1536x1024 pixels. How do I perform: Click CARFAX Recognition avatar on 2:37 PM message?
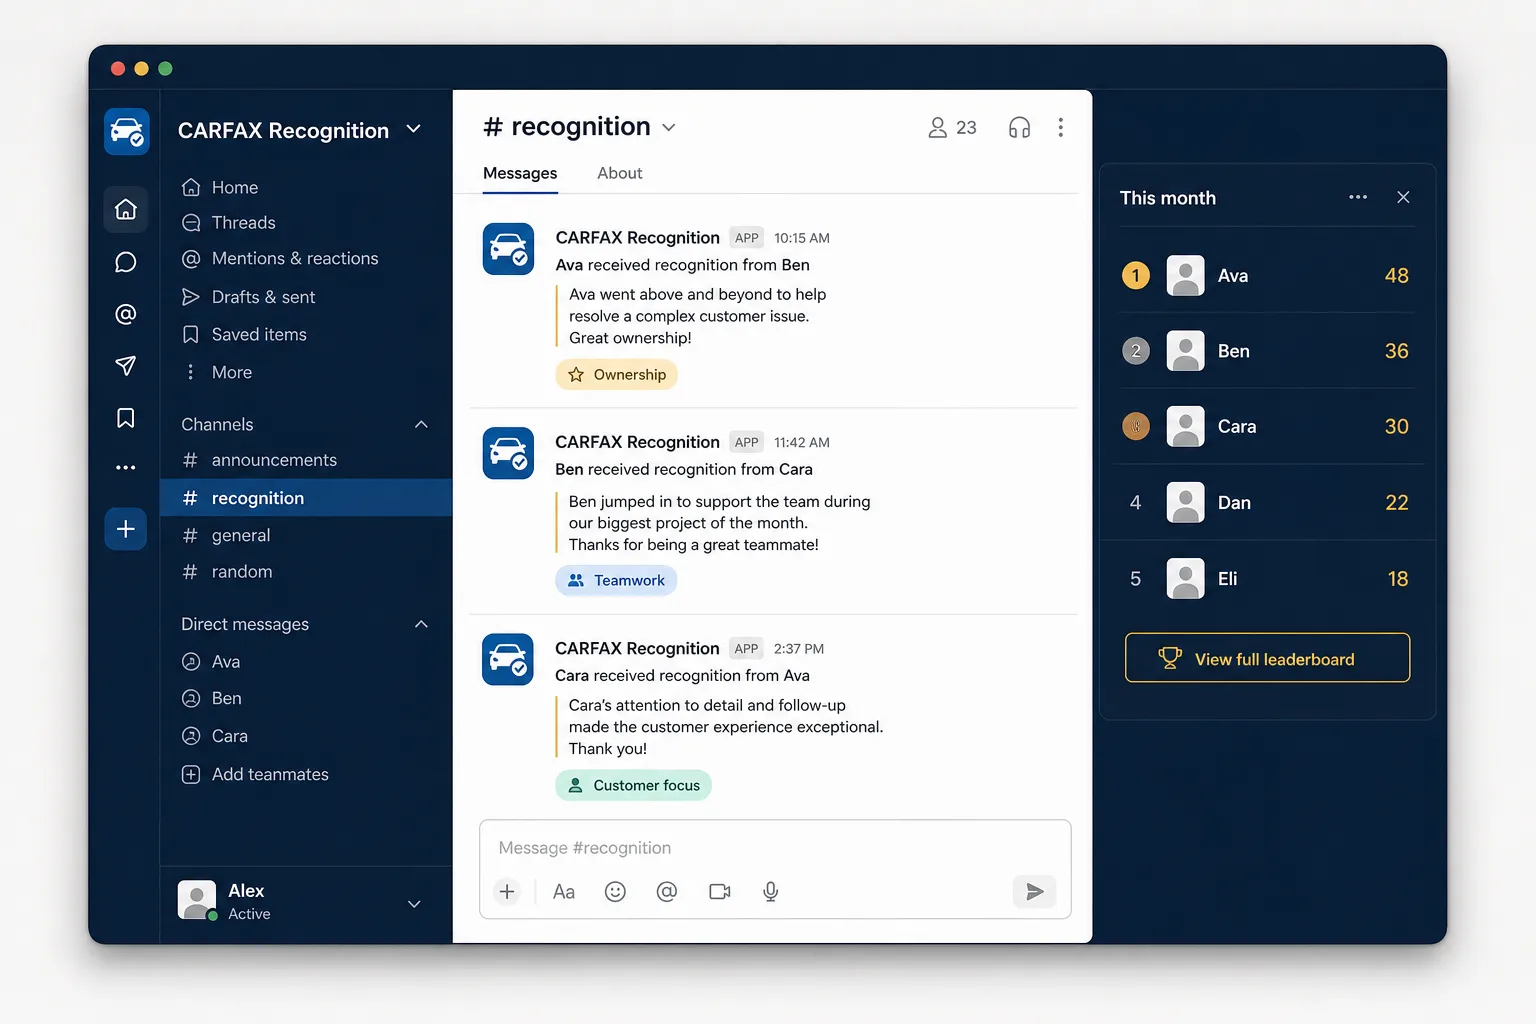508,659
